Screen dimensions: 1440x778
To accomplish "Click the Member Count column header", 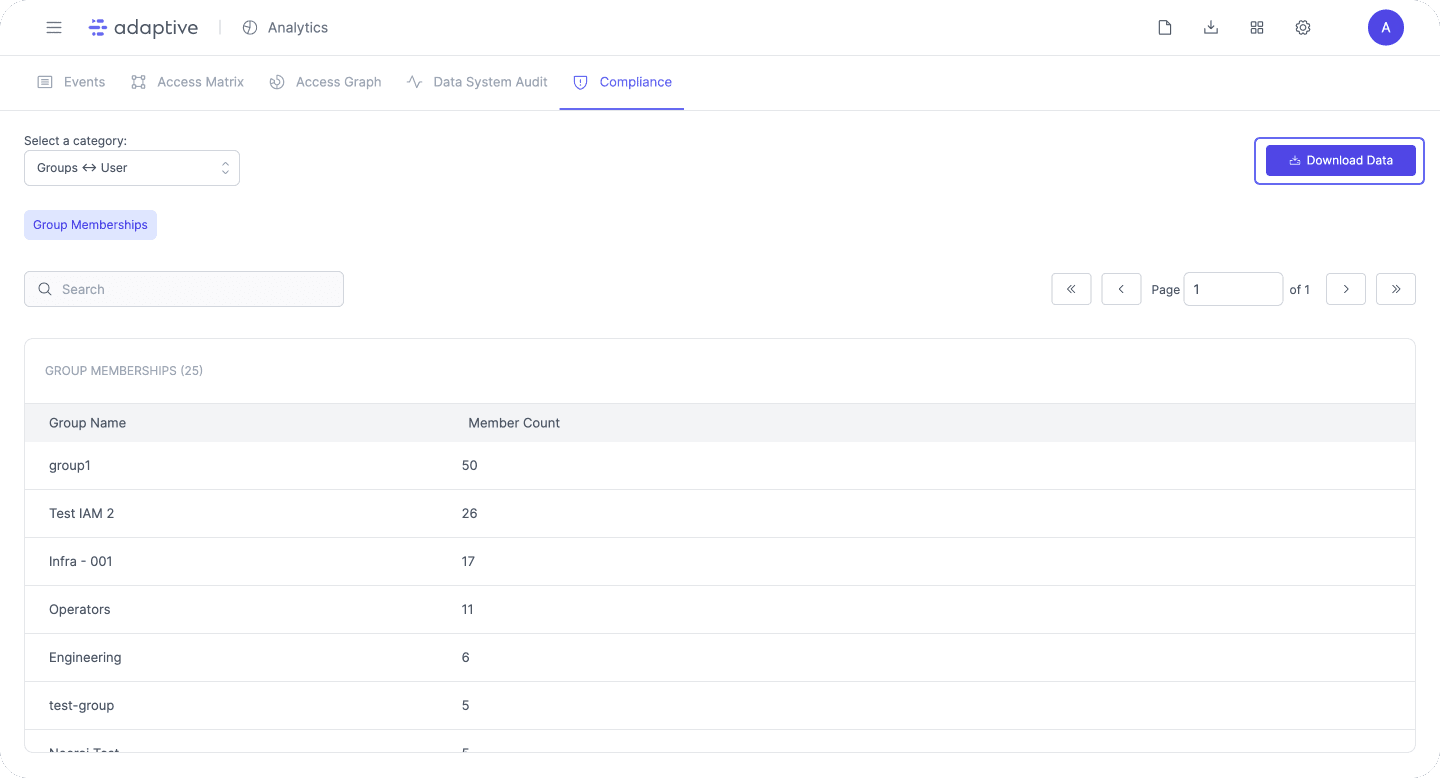I will pos(514,423).
